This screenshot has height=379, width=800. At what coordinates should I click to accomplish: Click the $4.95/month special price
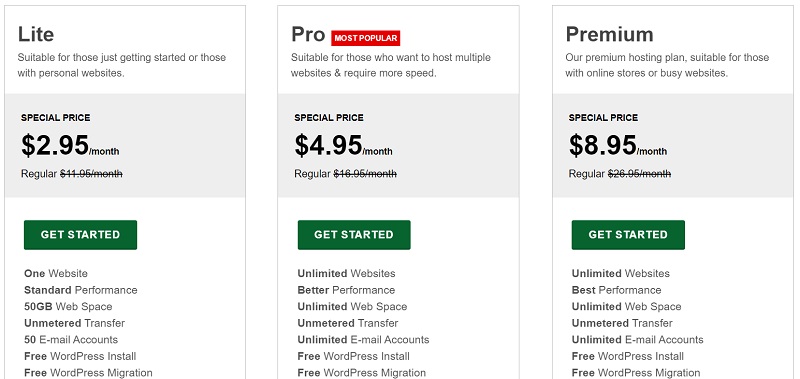coord(343,145)
